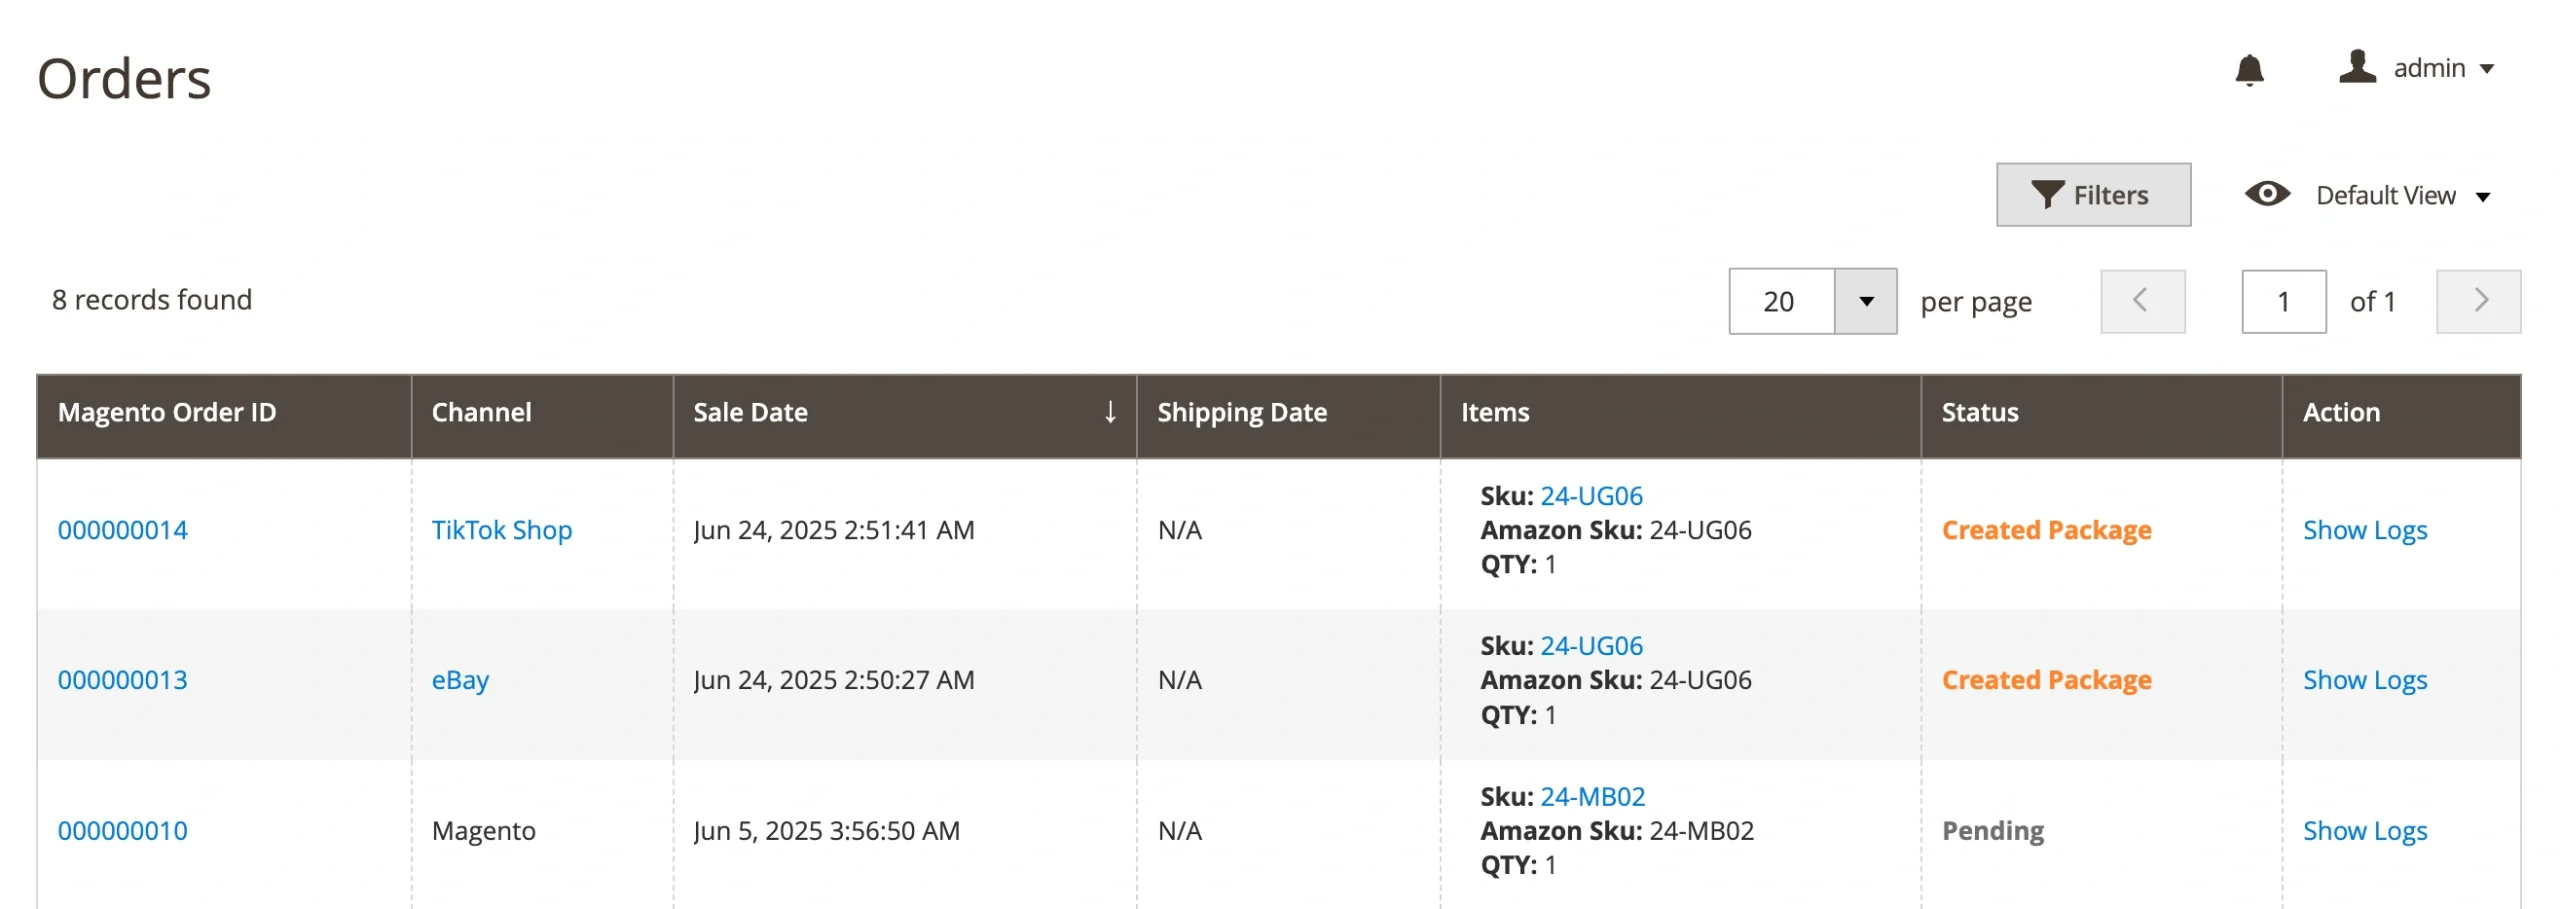The width and height of the screenshot is (2560, 909).
Task: Expand the per page size dropdown arrow
Action: [1864, 301]
